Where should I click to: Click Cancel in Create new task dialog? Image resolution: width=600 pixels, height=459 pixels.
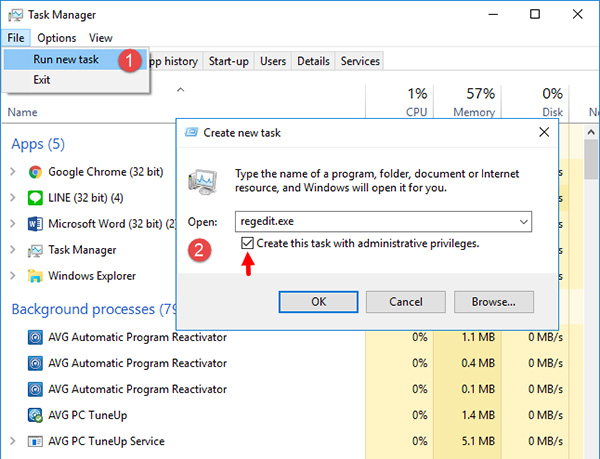pos(406,302)
